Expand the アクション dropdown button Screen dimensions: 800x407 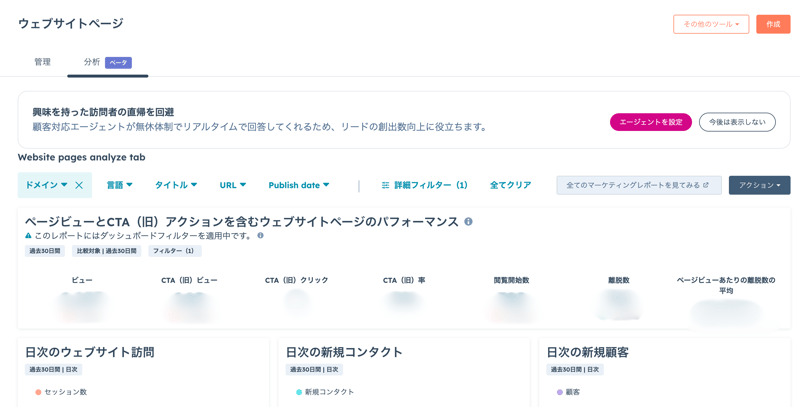click(760, 185)
